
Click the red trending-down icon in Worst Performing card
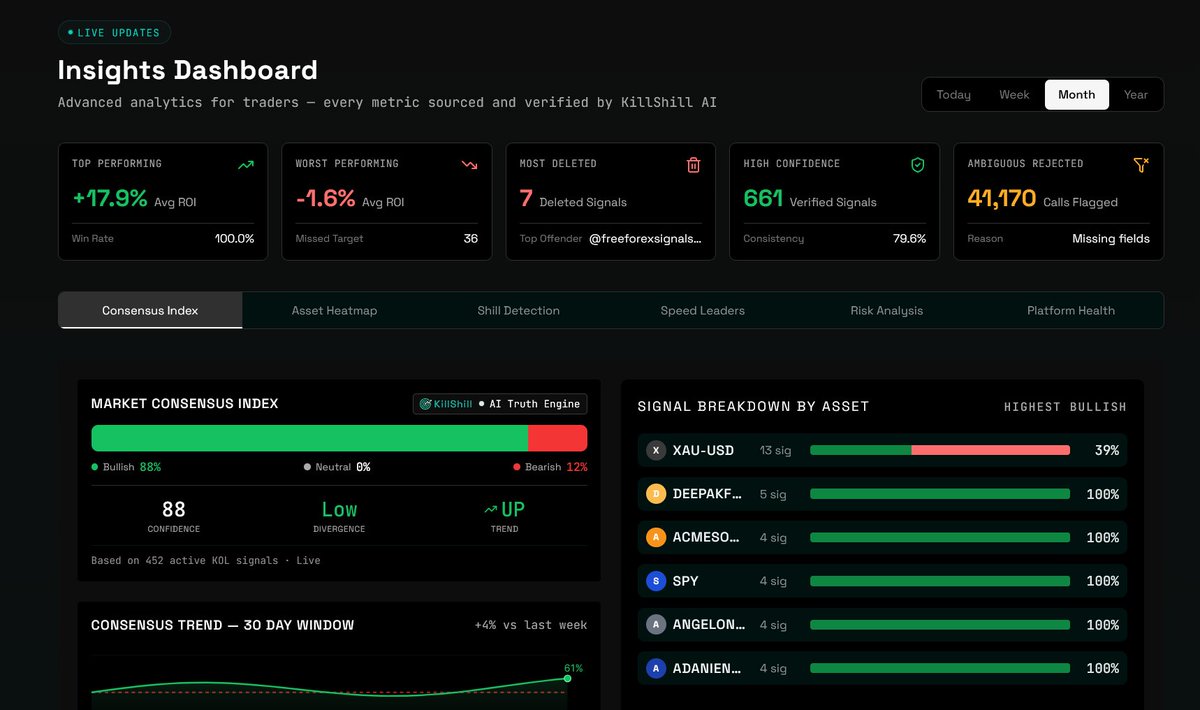[470, 165]
